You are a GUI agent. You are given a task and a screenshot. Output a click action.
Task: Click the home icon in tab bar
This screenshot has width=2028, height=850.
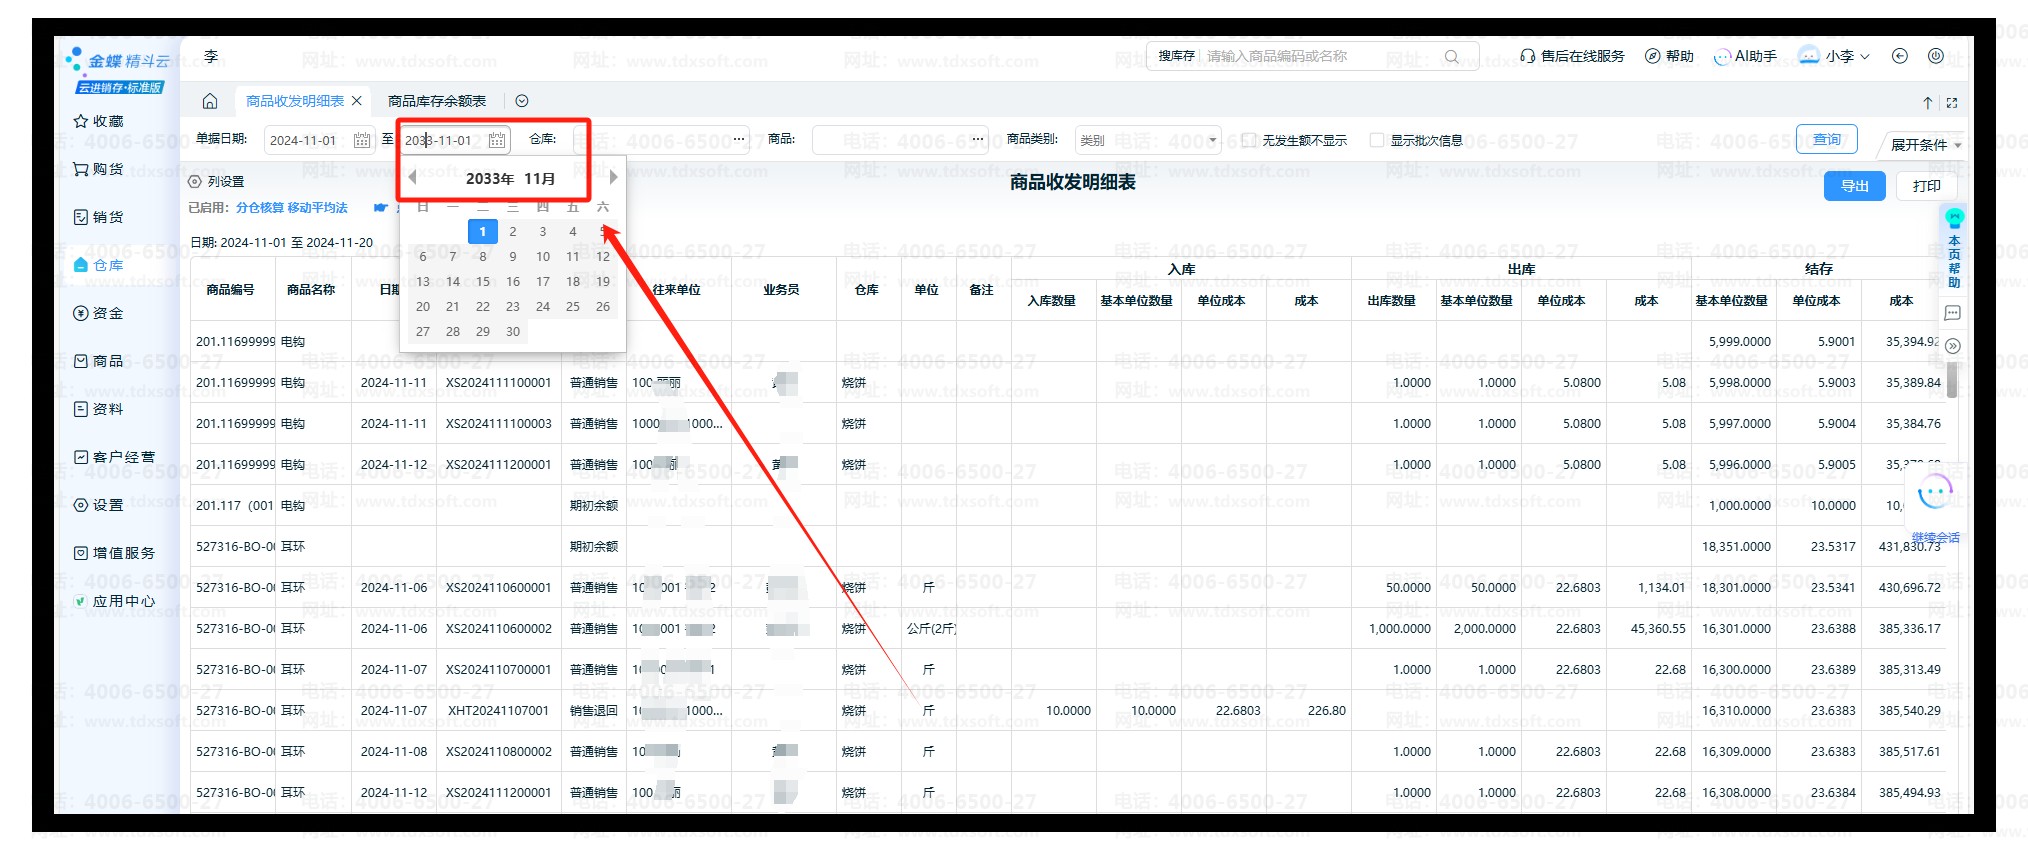(210, 101)
